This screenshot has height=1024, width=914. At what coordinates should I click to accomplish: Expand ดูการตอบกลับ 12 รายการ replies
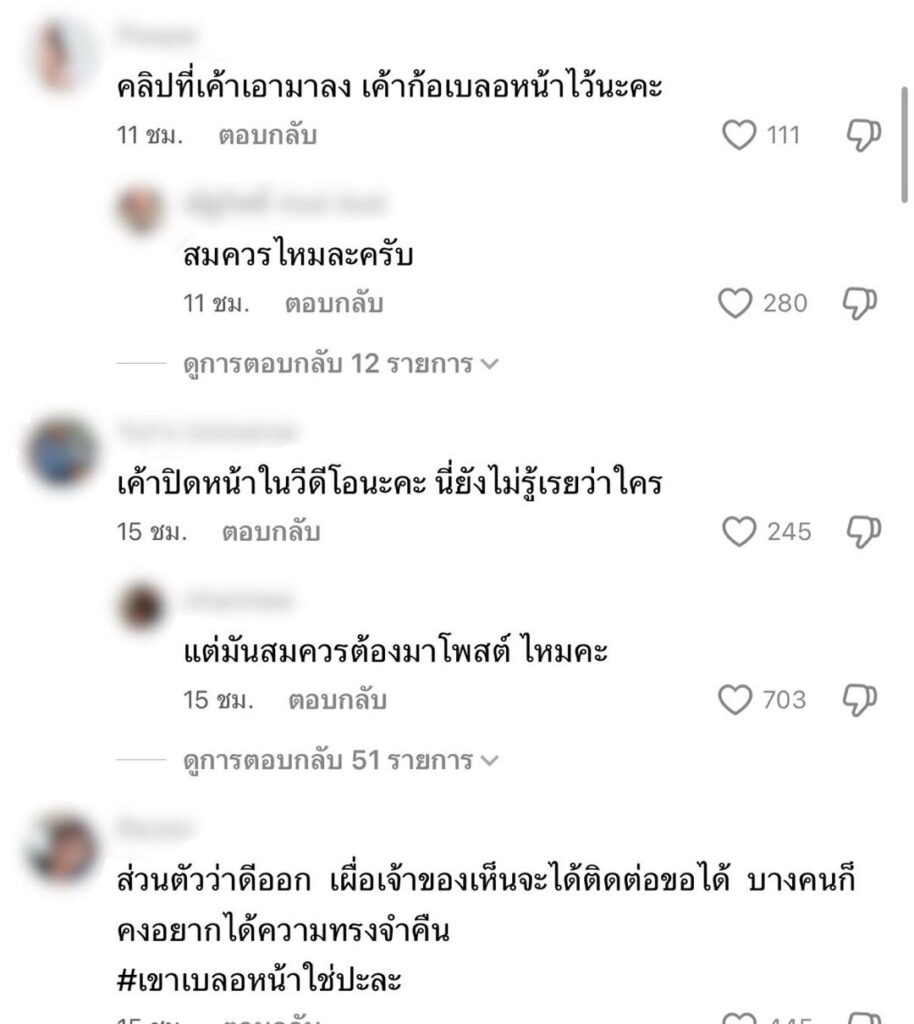coord(341,364)
